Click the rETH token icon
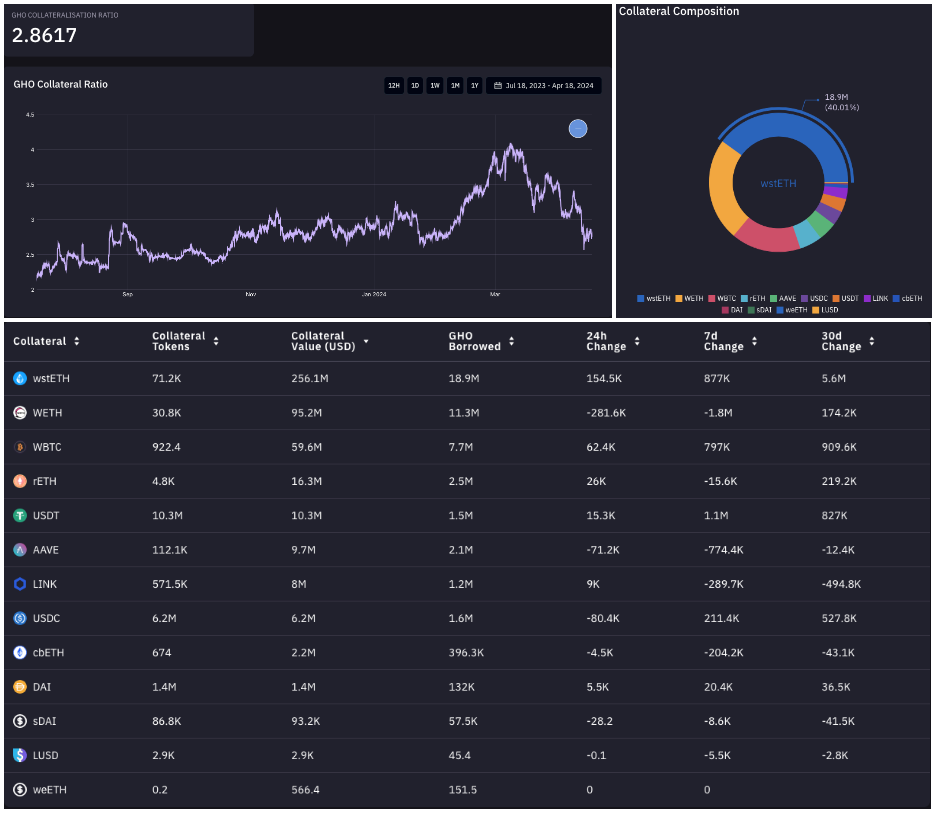 pos(20,481)
